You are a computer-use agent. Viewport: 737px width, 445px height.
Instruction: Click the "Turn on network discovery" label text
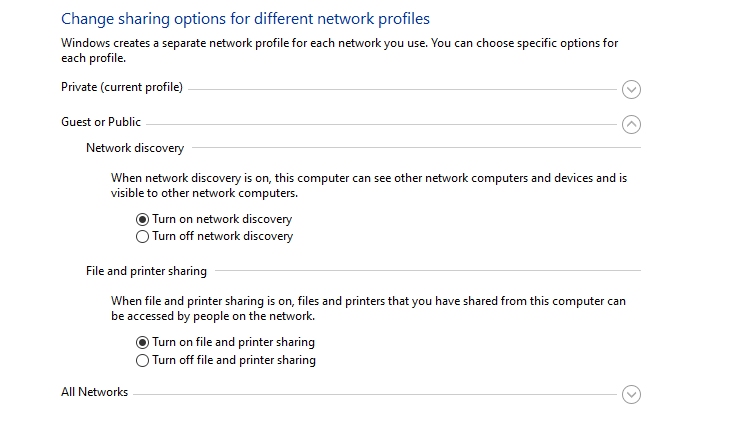pos(222,219)
